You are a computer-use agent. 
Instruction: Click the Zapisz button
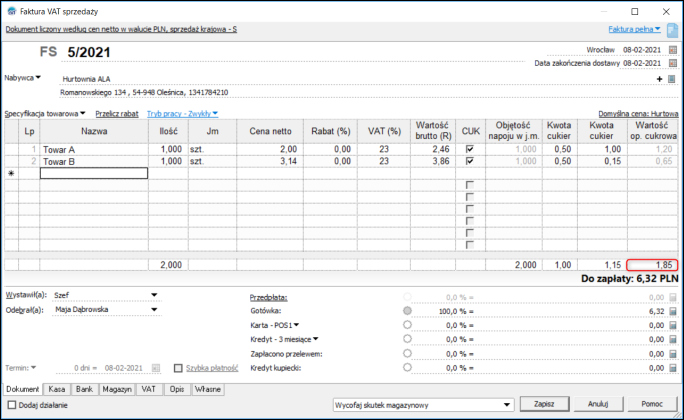coord(545,404)
